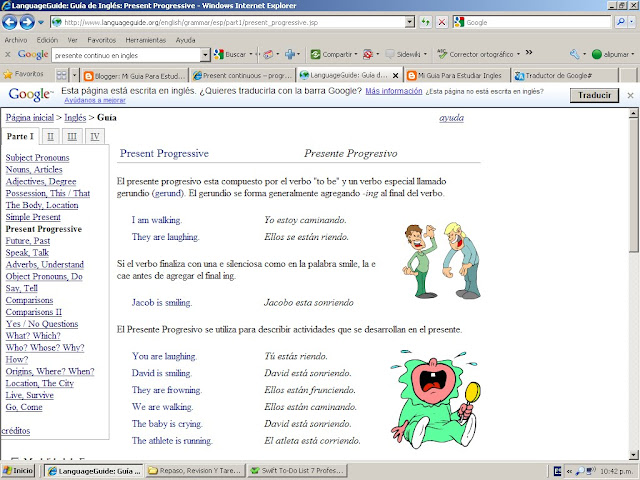This screenshot has width=640, height=480.
Task: Click the Traducir button
Action: click(594, 95)
